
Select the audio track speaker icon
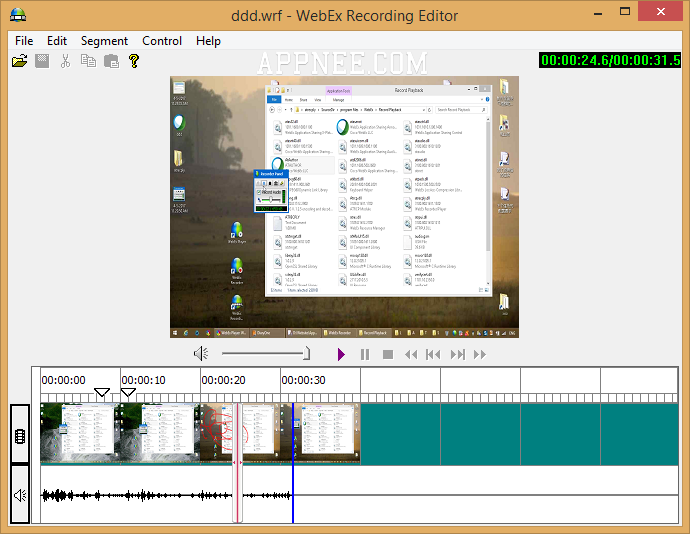pyautogui.click(x=20, y=495)
